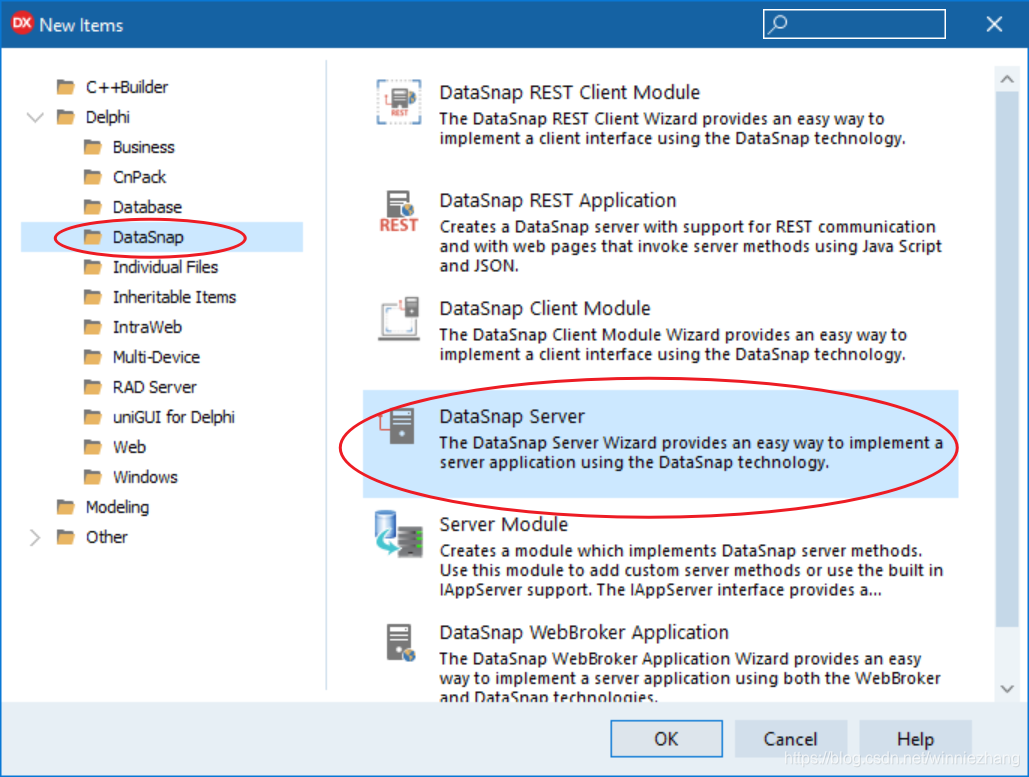Image resolution: width=1029 pixels, height=777 pixels.
Task: Open the Inheritable Items category
Action: click(x=174, y=297)
